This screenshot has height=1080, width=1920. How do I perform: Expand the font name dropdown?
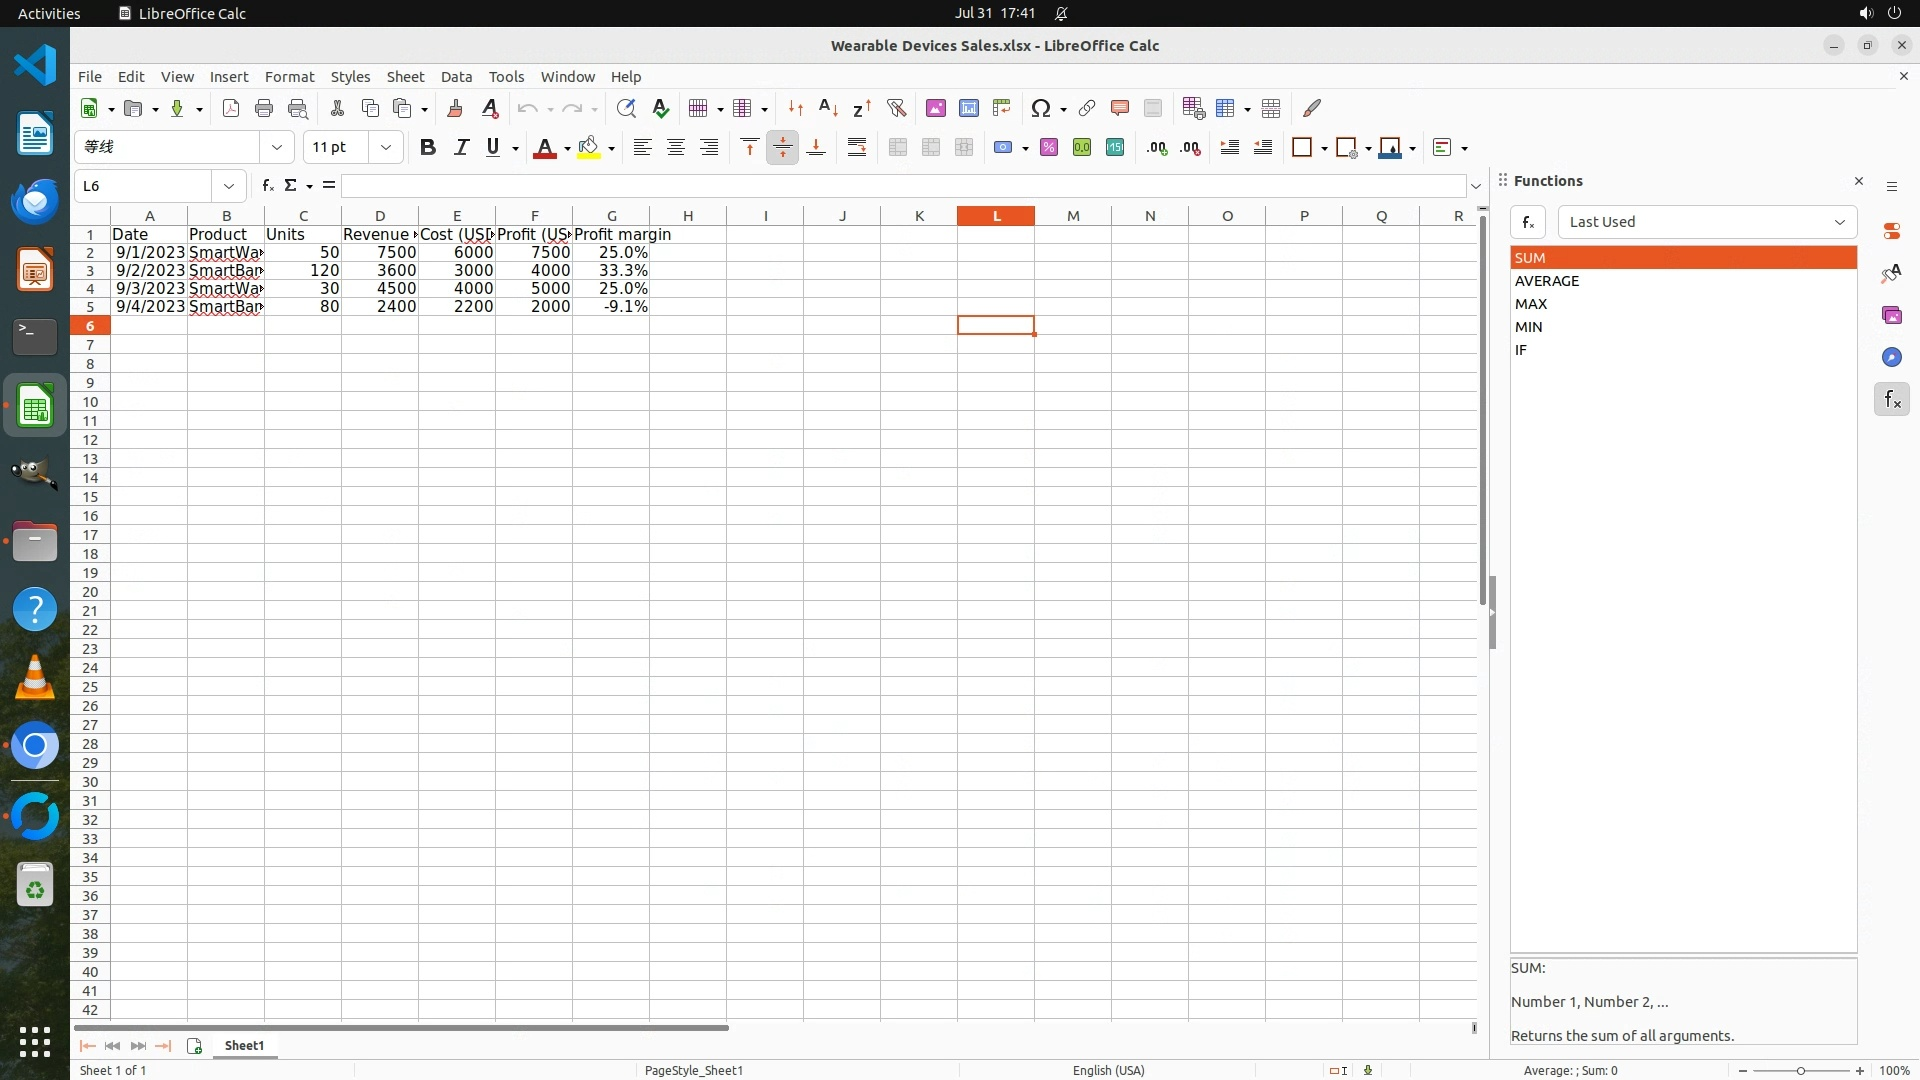tap(277, 147)
